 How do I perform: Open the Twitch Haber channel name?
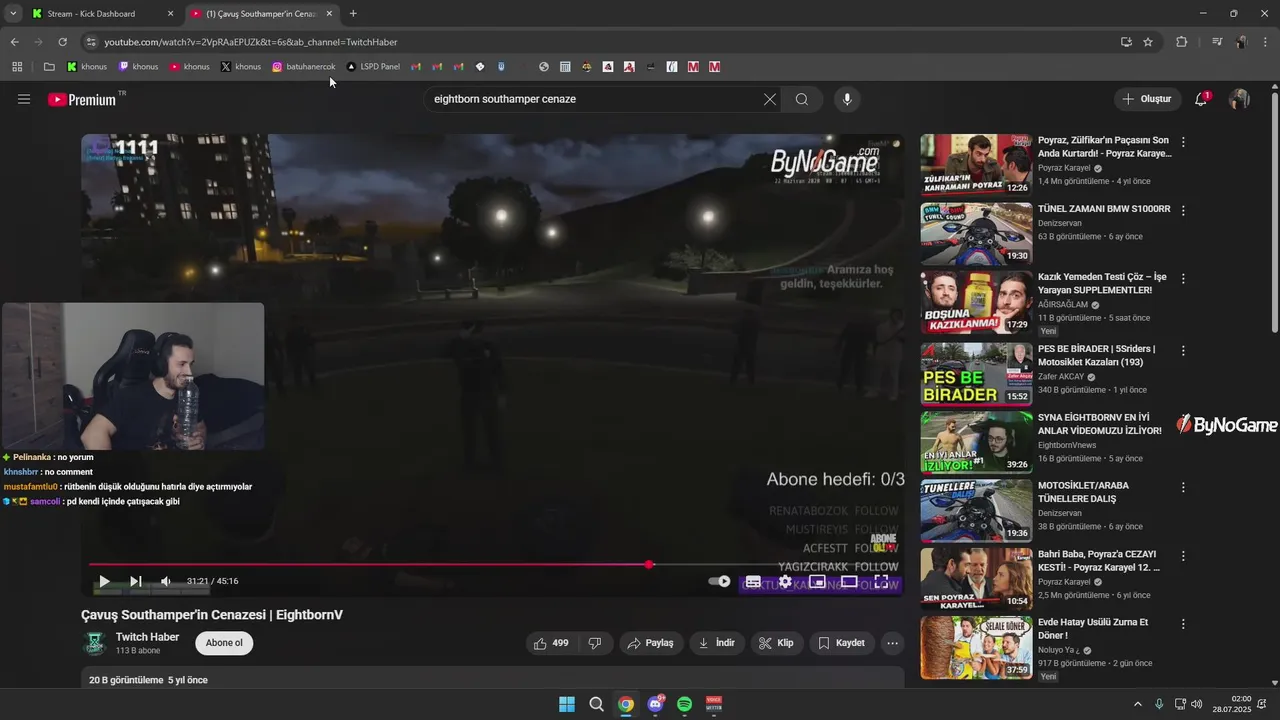pyautogui.click(x=147, y=637)
